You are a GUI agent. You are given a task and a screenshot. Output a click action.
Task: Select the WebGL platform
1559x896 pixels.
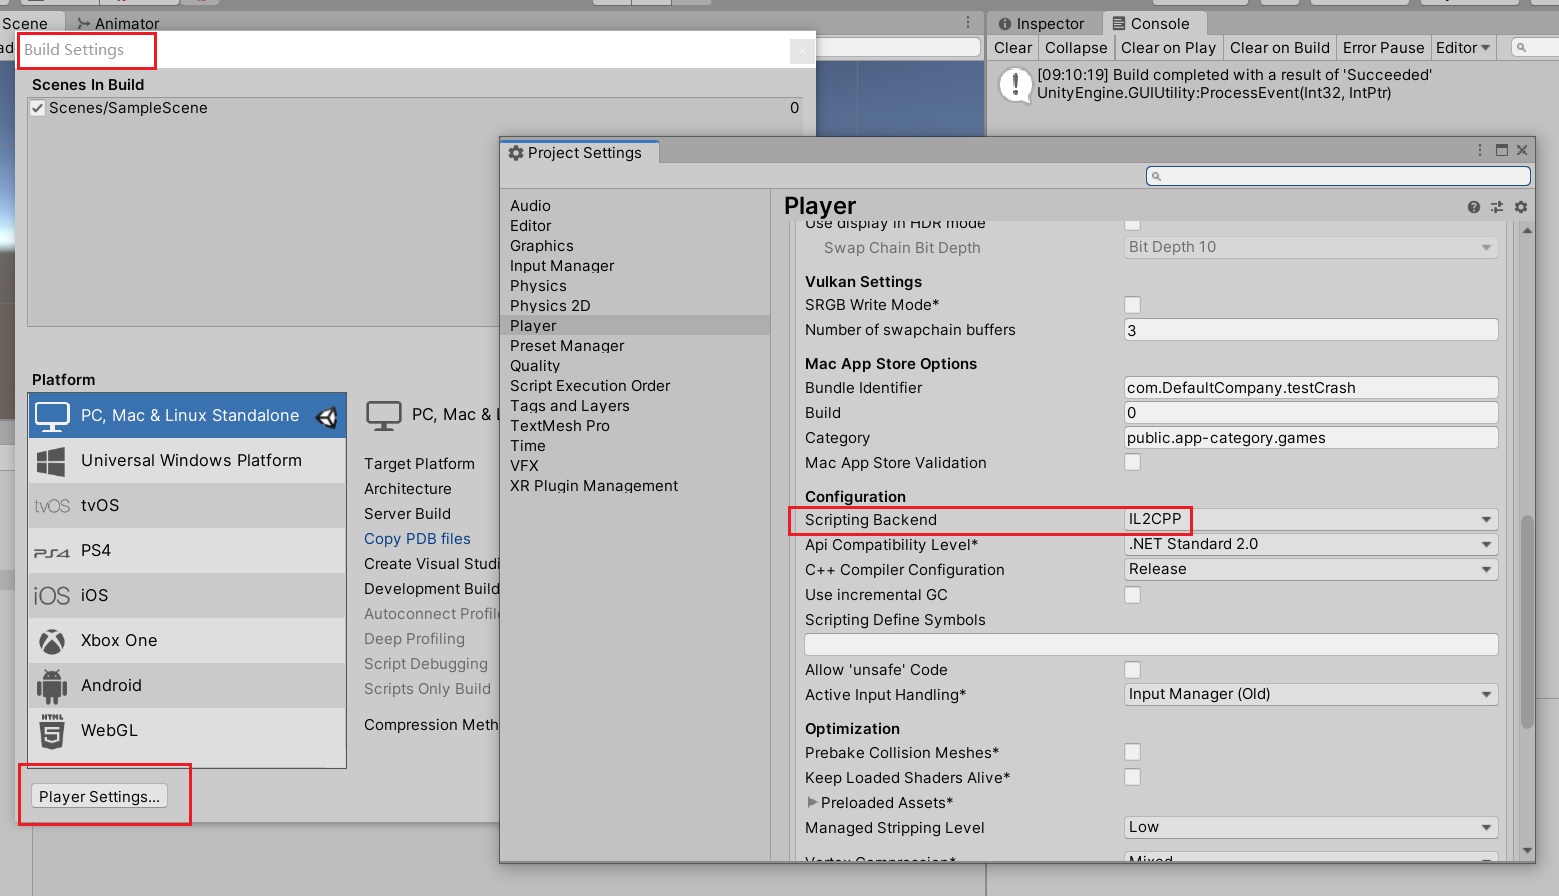click(187, 731)
